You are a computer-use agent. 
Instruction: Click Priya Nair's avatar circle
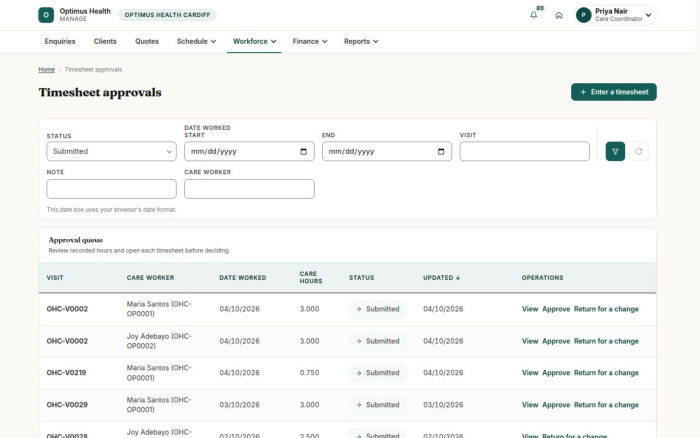pyautogui.click(x=583, y=15)
